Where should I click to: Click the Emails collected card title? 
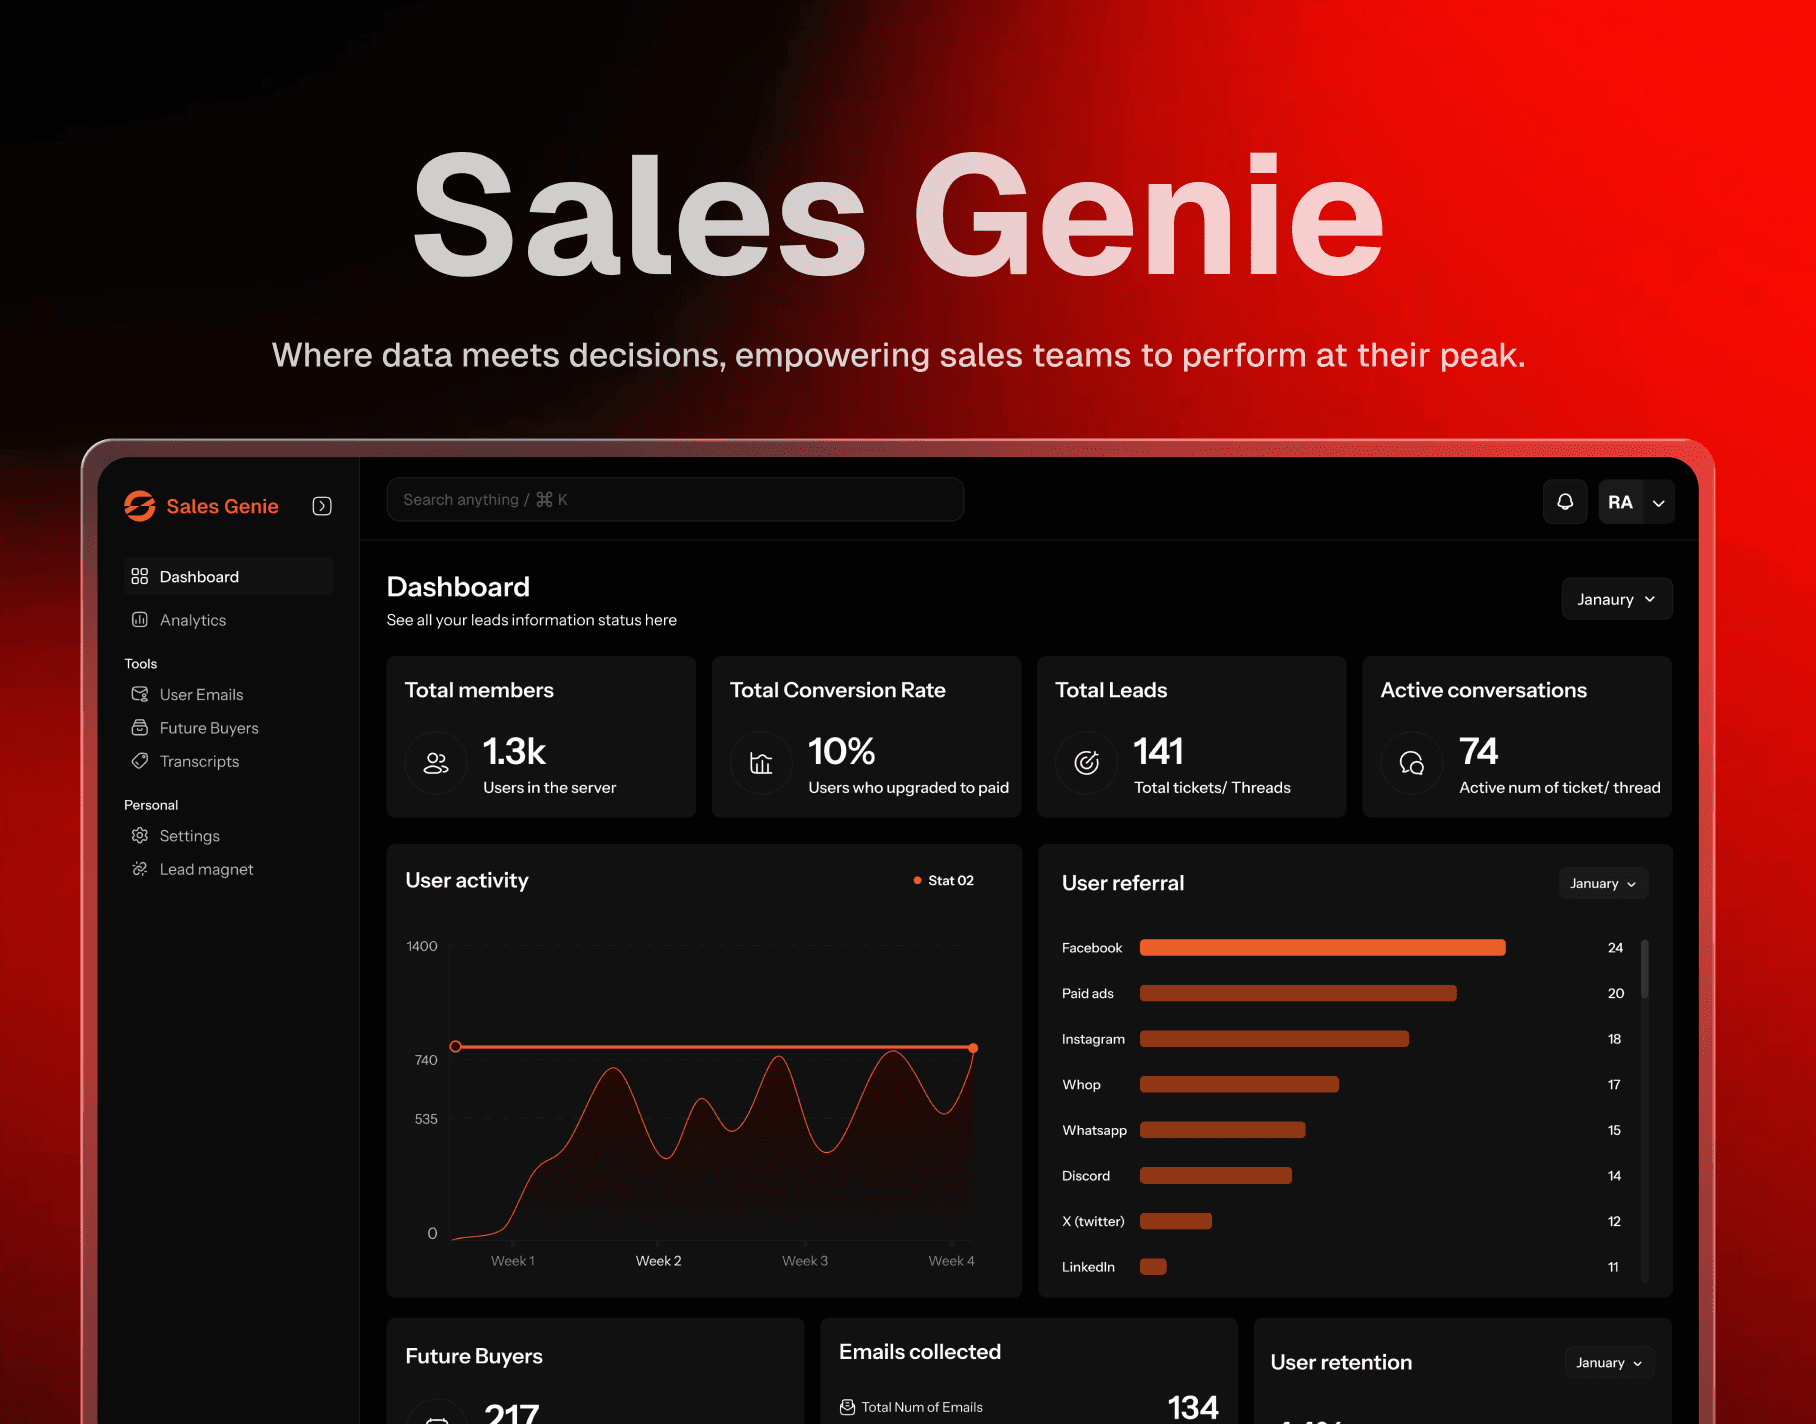tap(920, 1352)
